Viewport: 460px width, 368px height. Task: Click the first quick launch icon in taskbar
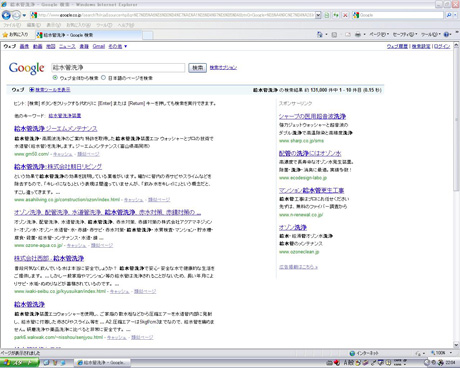46,363
